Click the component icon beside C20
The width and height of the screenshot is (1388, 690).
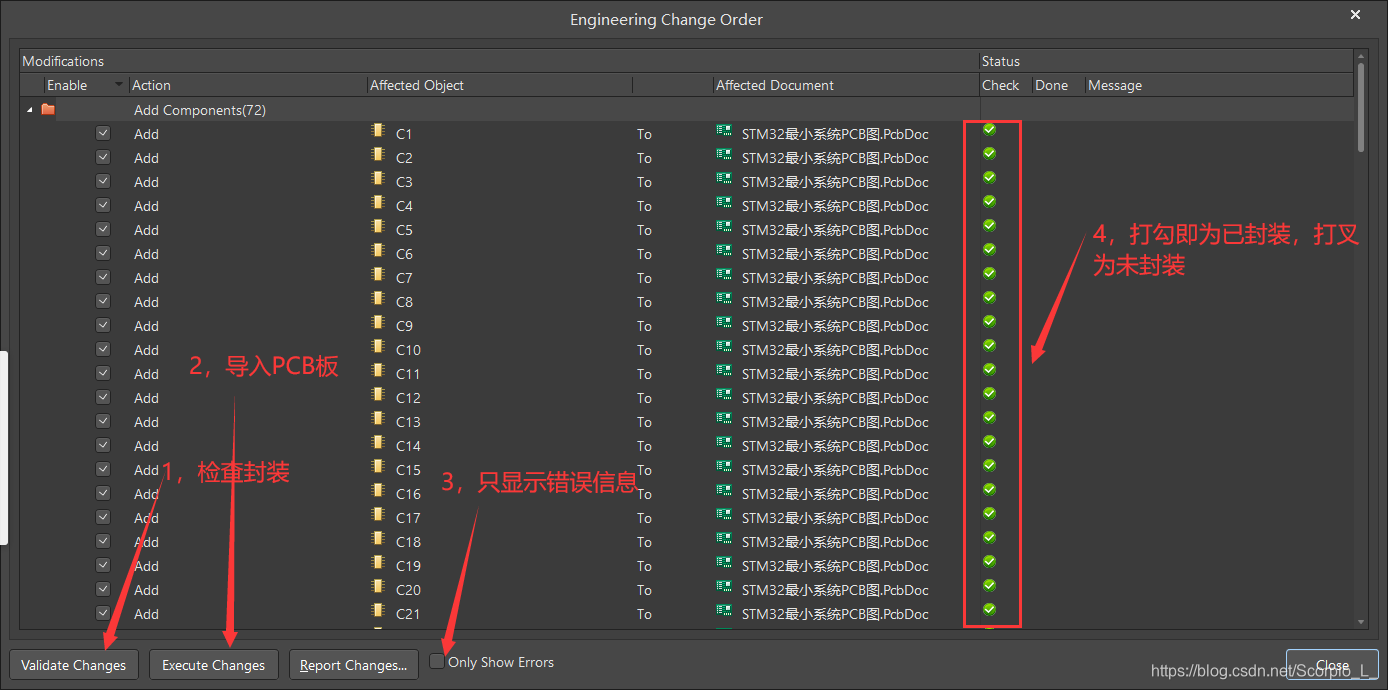(377, 587)
